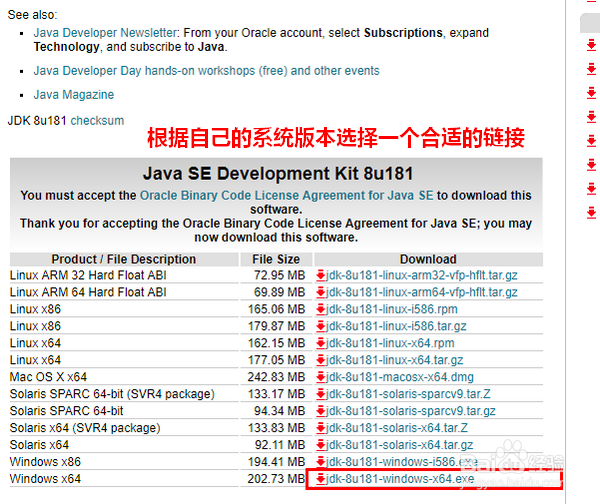Click download icon beside macosx-x64.dmg

(x=320, y=377)
